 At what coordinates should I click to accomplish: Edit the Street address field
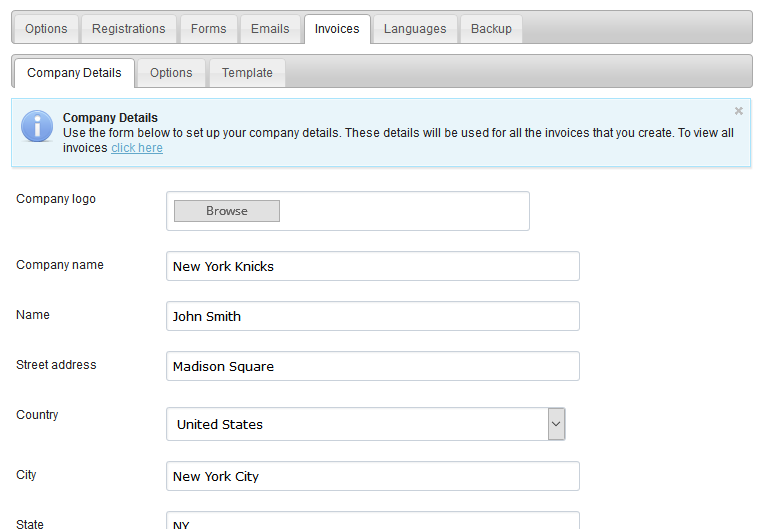click(x=373, y=366)
